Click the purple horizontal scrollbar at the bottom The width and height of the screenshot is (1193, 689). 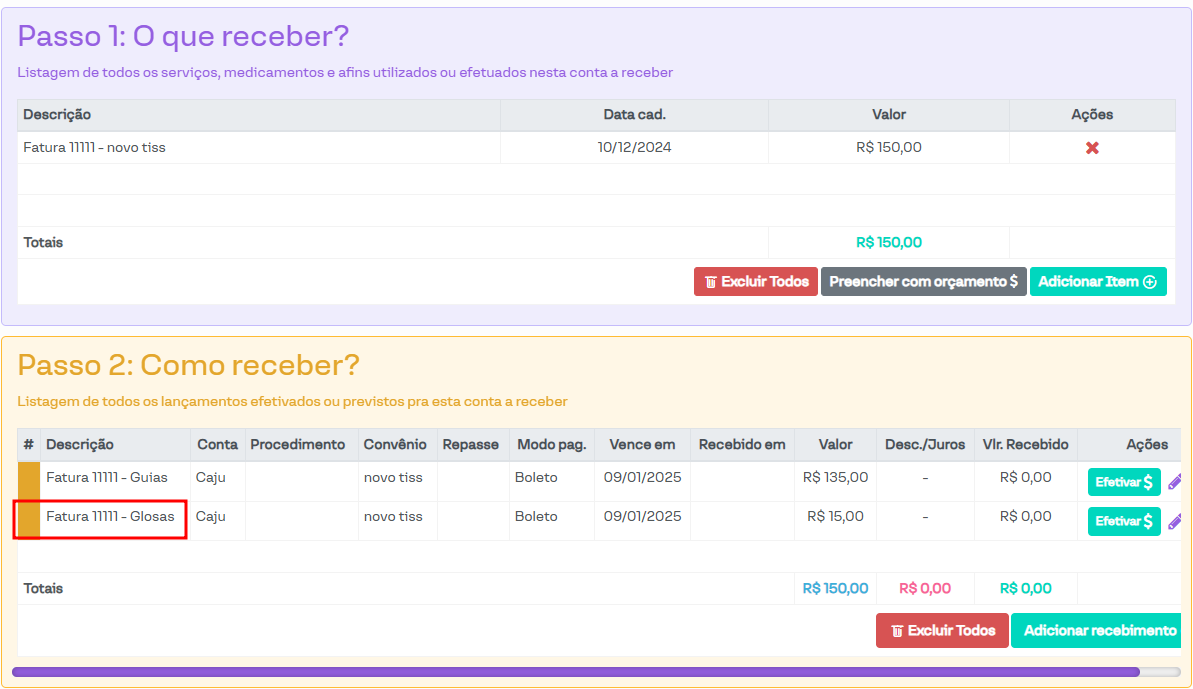pos(575,672)
